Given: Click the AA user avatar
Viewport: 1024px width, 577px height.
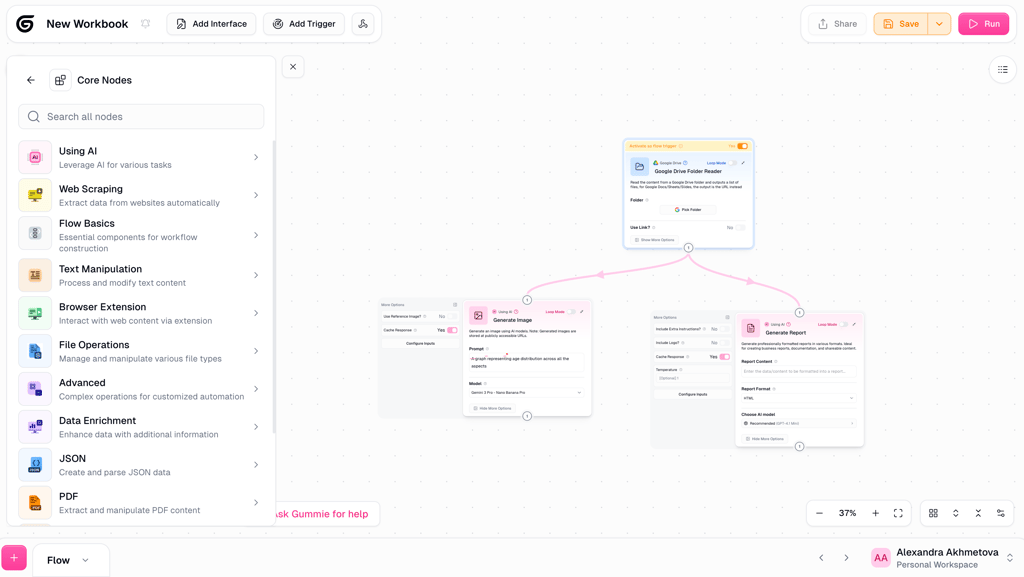Looking at the screenshot, I should coord(880,558).
